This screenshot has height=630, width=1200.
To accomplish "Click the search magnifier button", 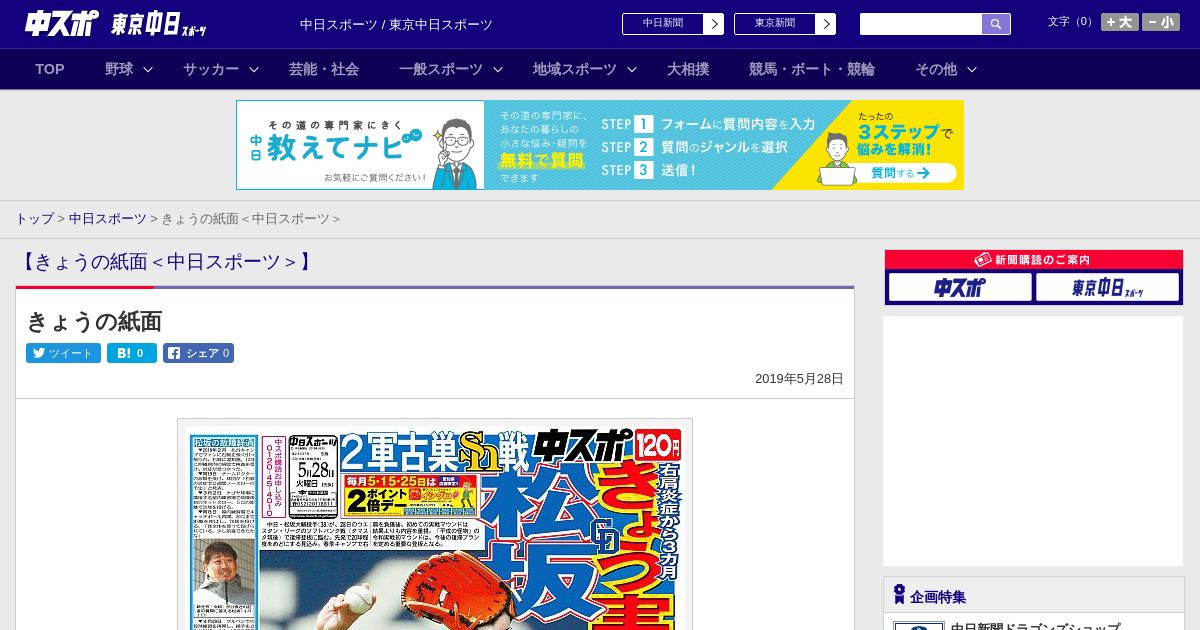I will pyautogui.click(x=996, y=24).
